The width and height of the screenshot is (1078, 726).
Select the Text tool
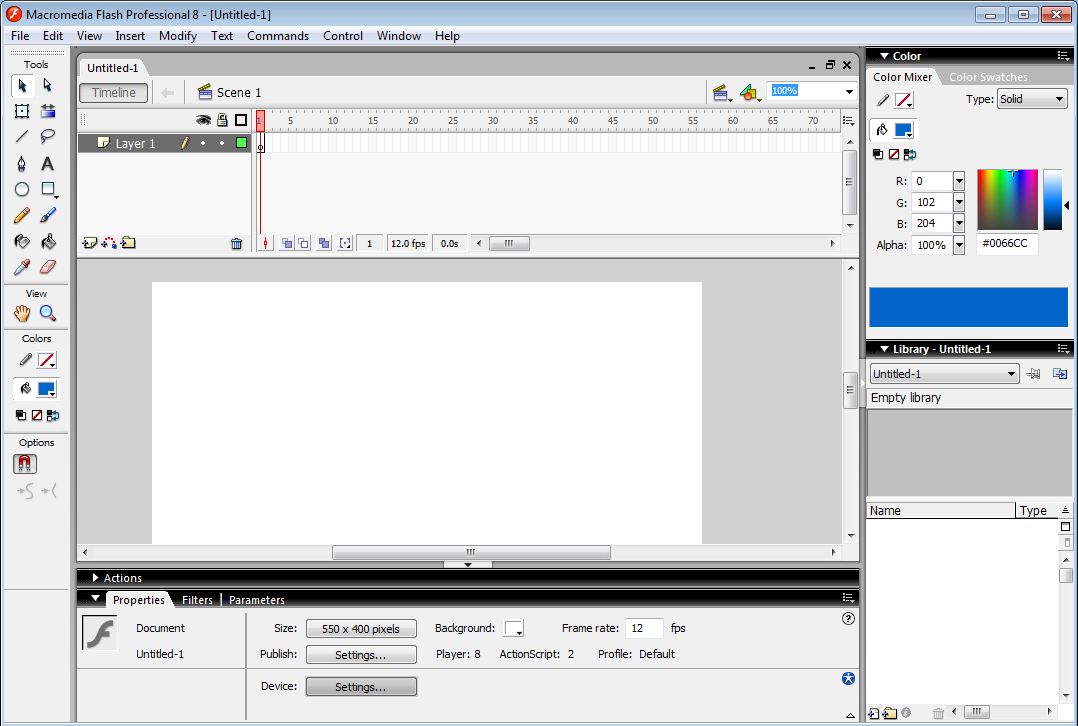(x=47, y=164)
